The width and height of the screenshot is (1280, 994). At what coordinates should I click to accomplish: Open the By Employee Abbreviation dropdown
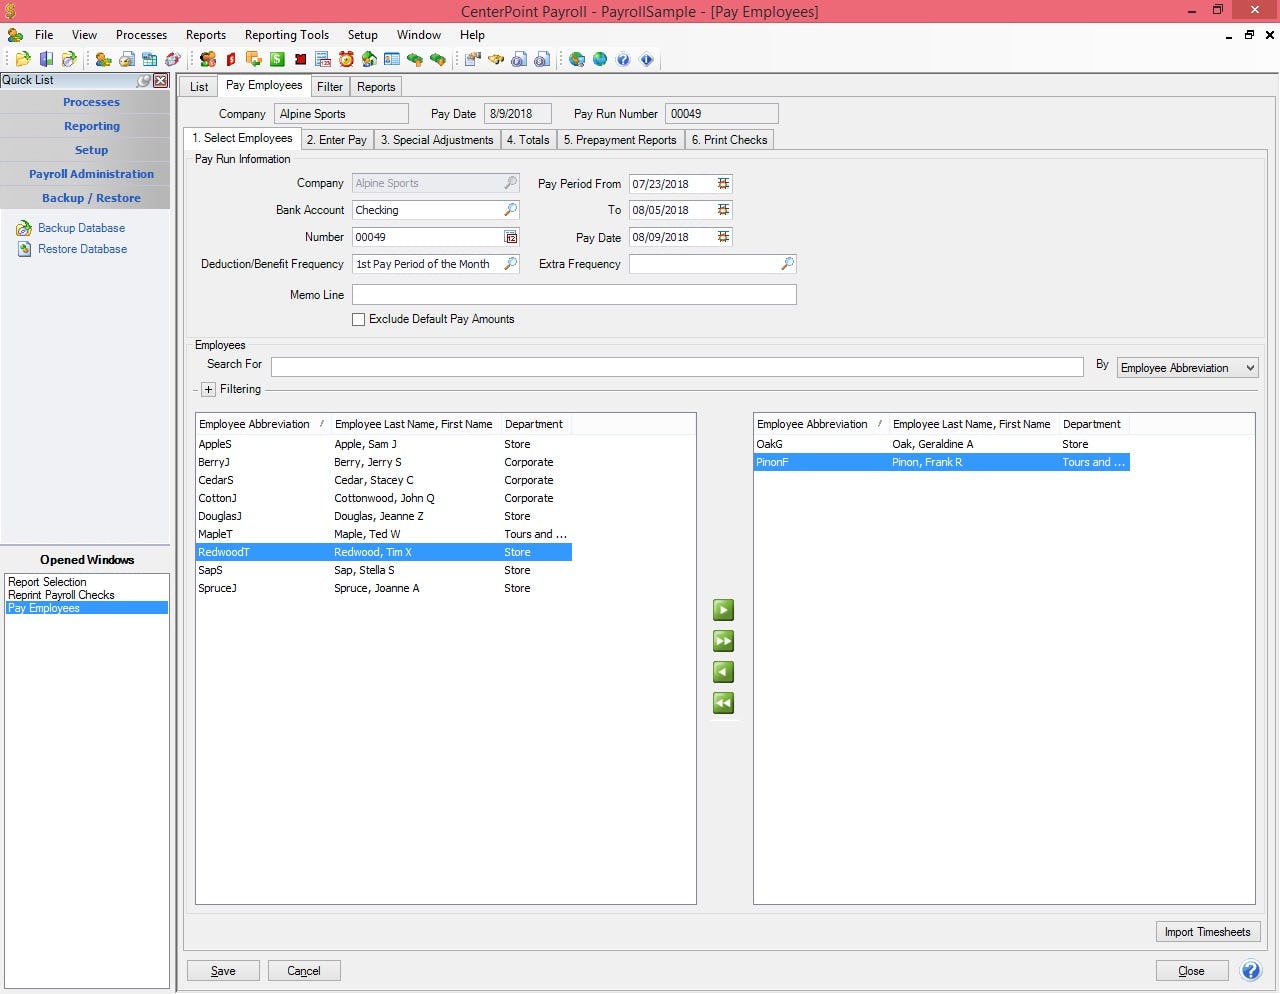(x=1250, y=367)
